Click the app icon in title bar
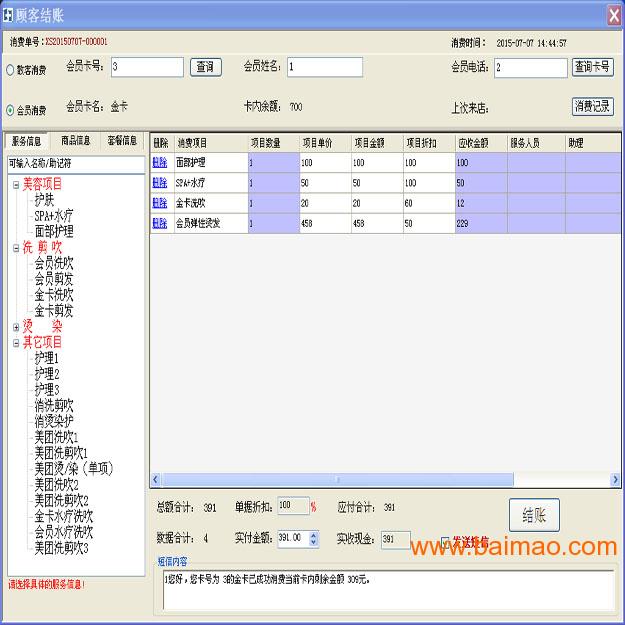Image resolution: width=625 pixels, height=625 pixels. (10, 14)
